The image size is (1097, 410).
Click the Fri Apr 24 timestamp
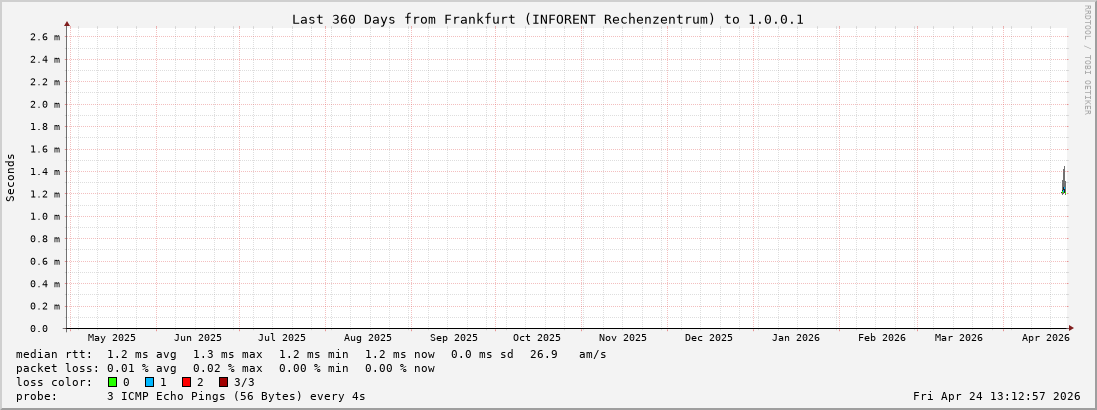[x=996, y=396]
